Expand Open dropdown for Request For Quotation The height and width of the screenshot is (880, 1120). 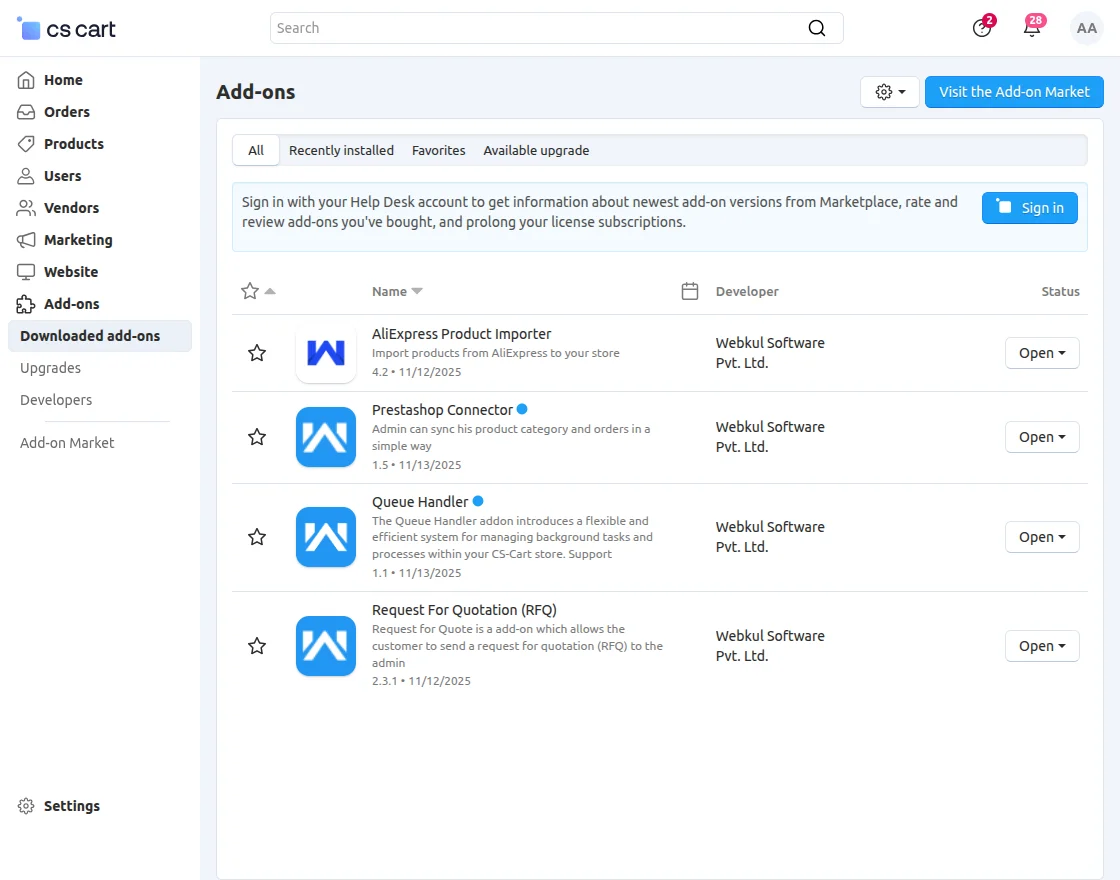pos(1041,646)
